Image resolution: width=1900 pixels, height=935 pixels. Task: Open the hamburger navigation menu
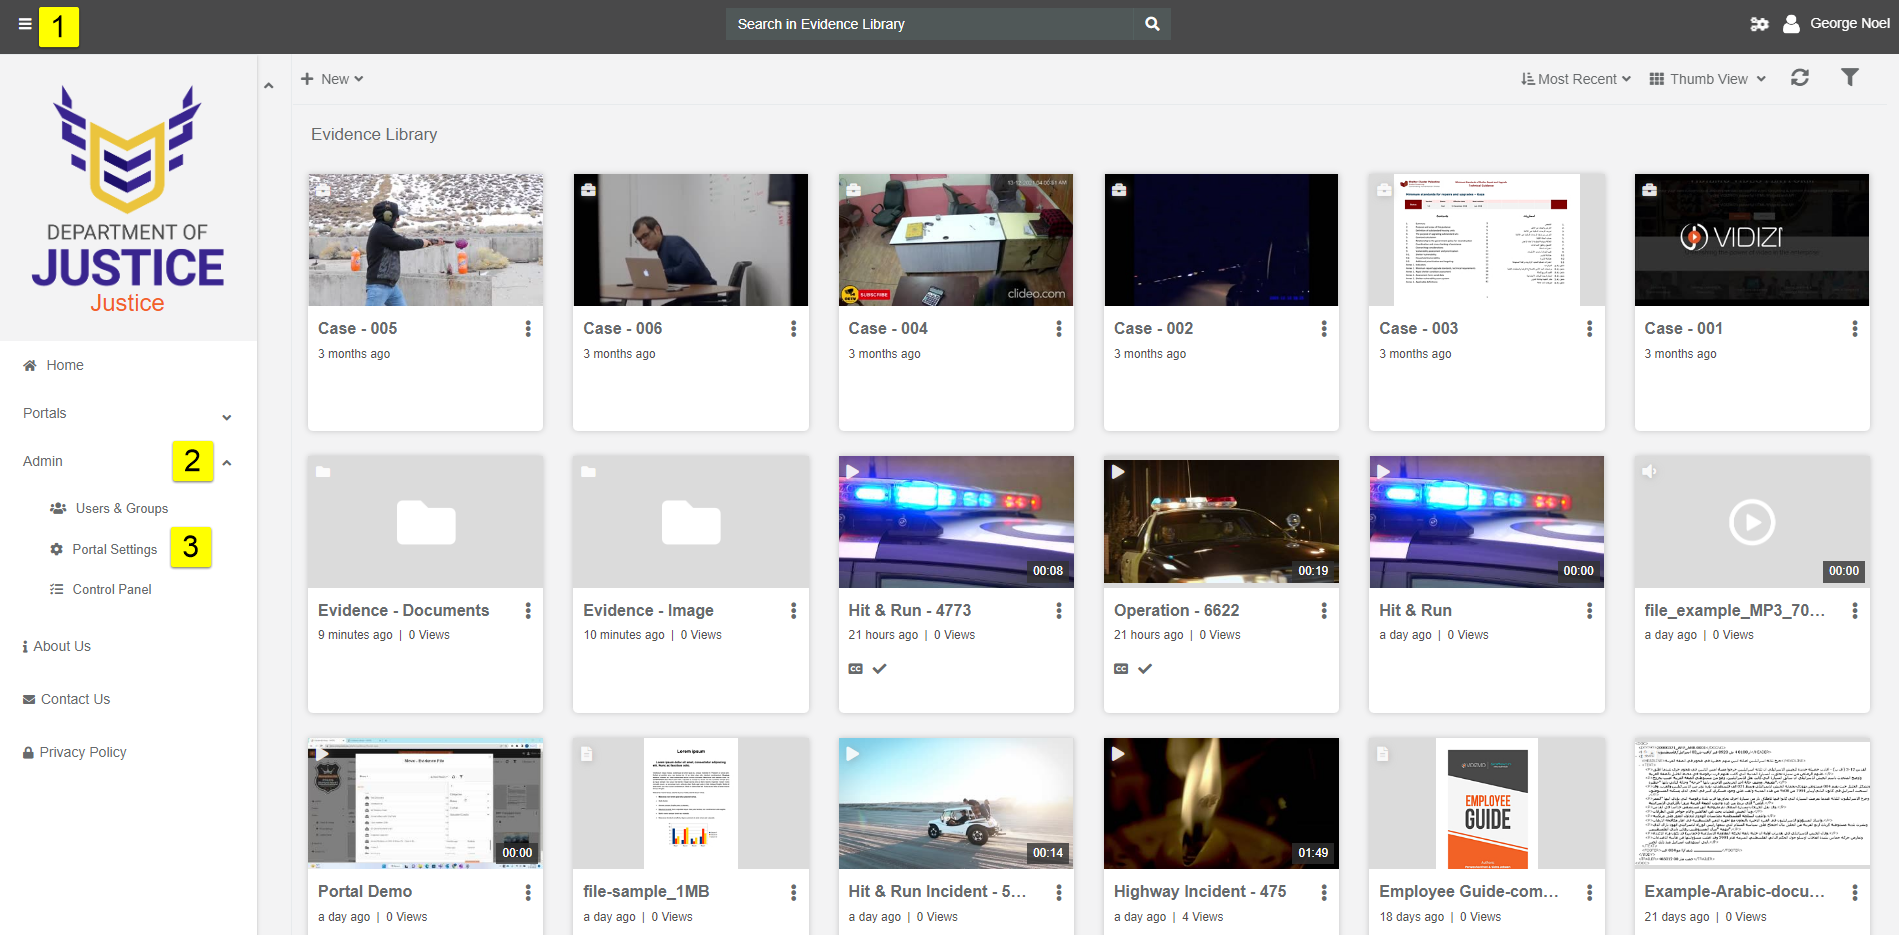25,24
